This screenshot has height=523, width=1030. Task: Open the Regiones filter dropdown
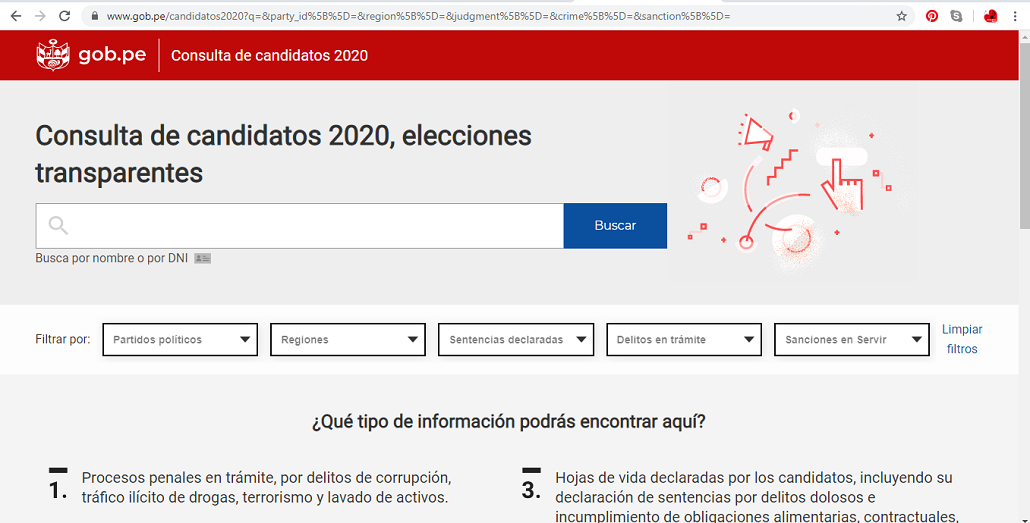(x=348, y=340)
